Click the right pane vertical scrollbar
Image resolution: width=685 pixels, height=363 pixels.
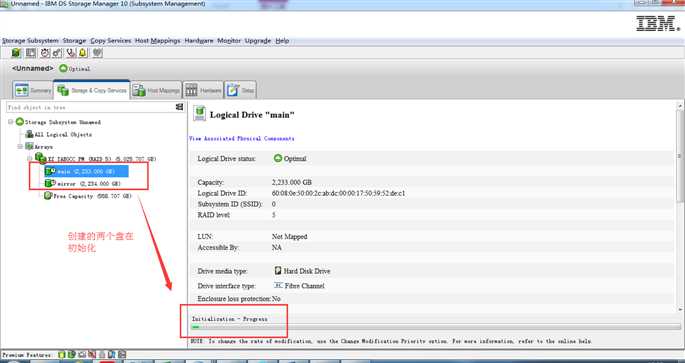click(x=680, y=207)
